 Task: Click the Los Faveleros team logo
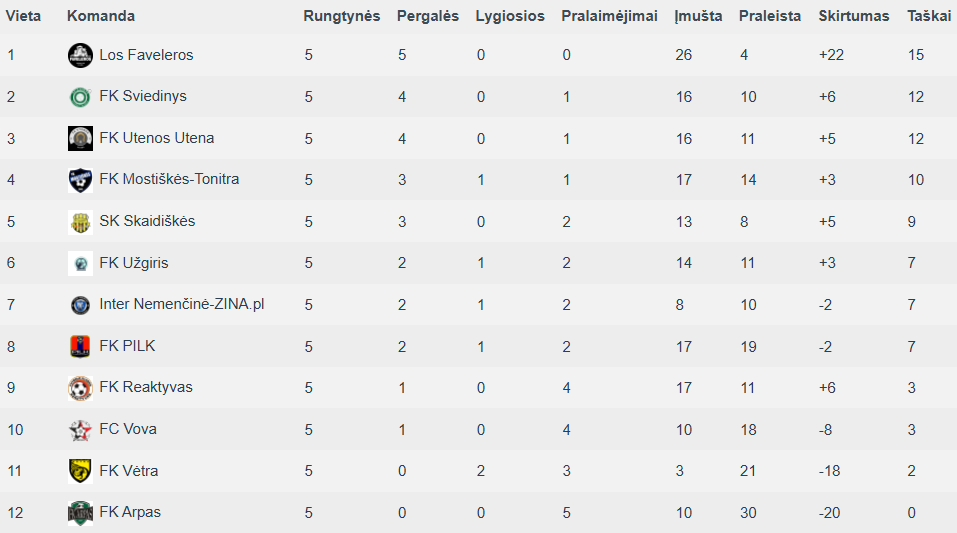click(x=80, y=56)
